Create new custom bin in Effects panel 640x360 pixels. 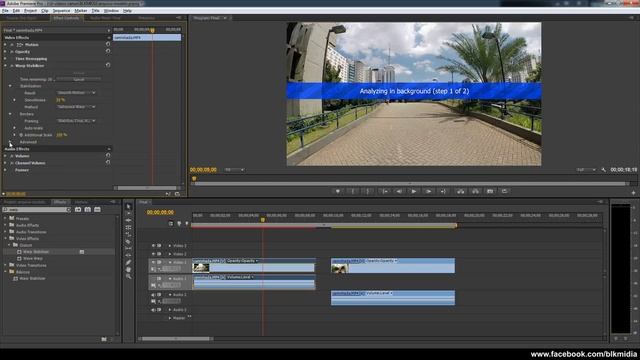point(104,339)
